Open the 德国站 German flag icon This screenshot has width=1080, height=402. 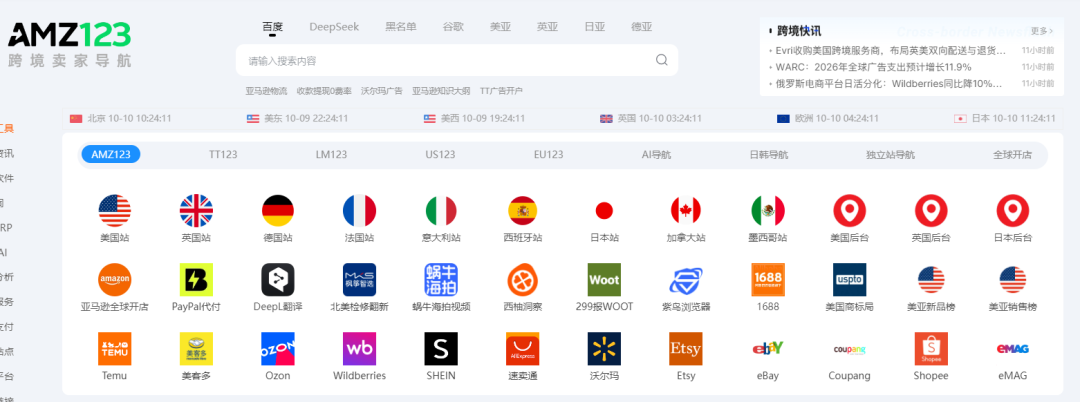278,211
